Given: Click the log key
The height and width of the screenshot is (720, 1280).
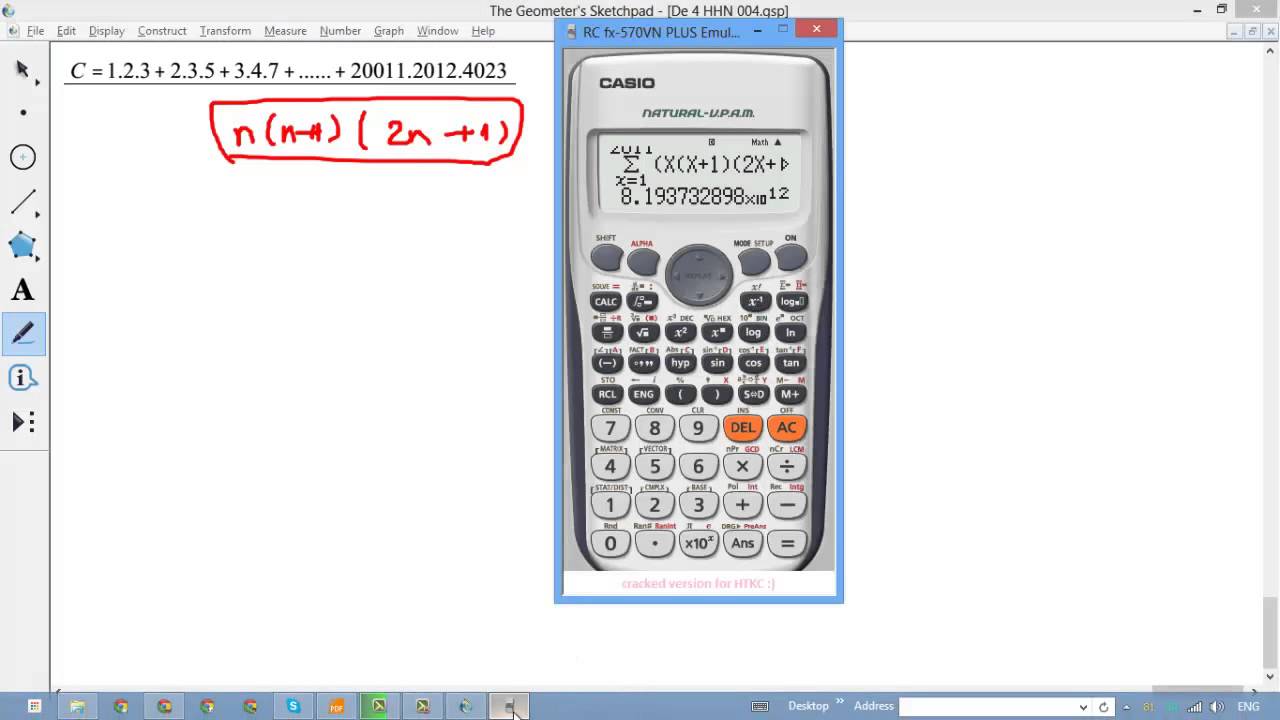Looking at the screenshot, I should pyautogui.click(x=754, y=333).
